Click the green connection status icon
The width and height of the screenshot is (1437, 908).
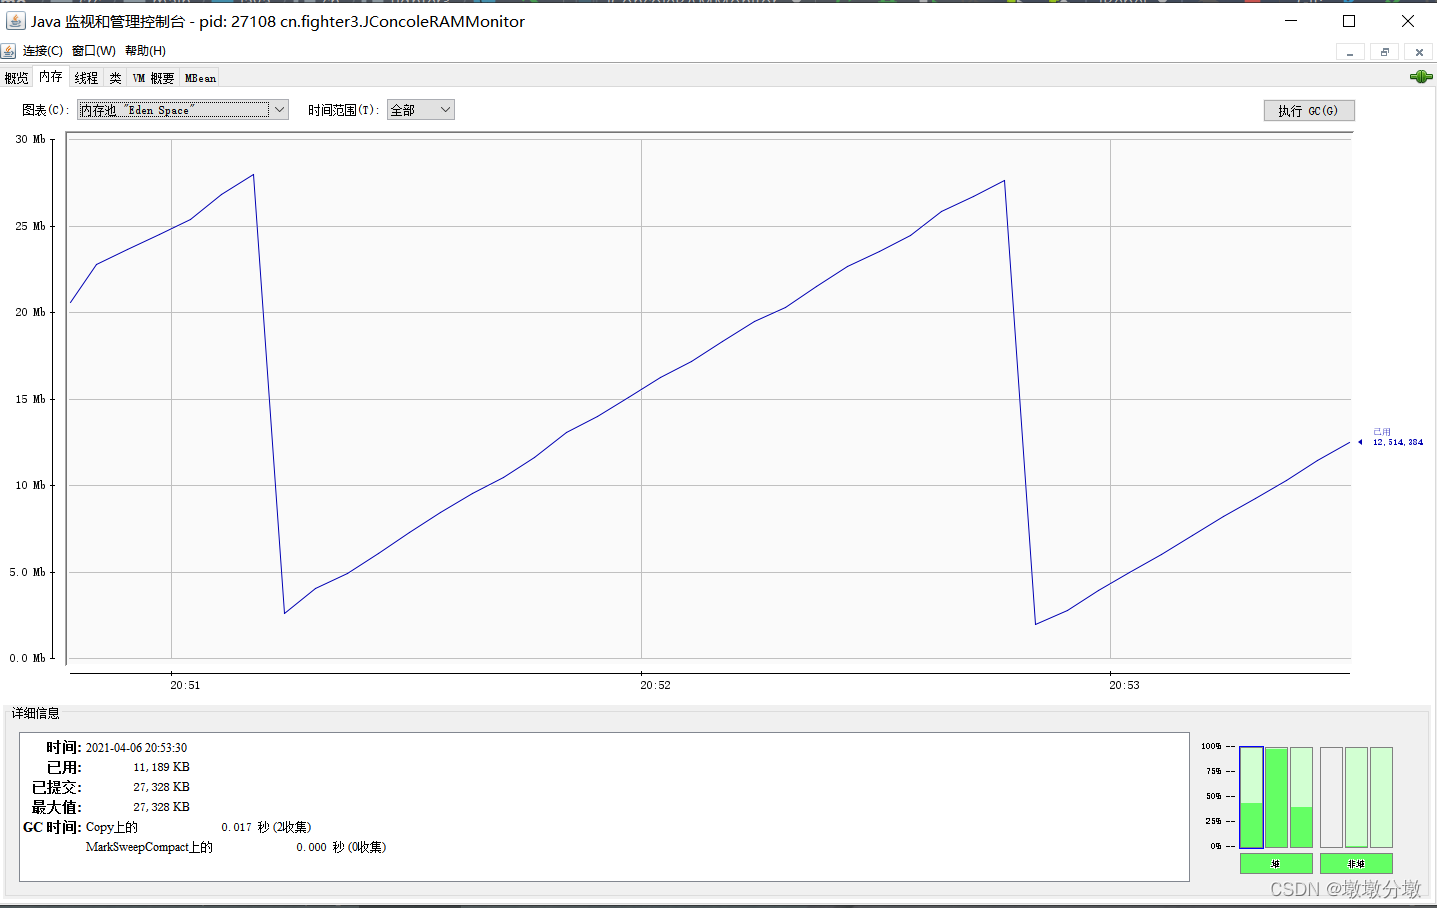pyautogui.click(x=1420, y=77)
